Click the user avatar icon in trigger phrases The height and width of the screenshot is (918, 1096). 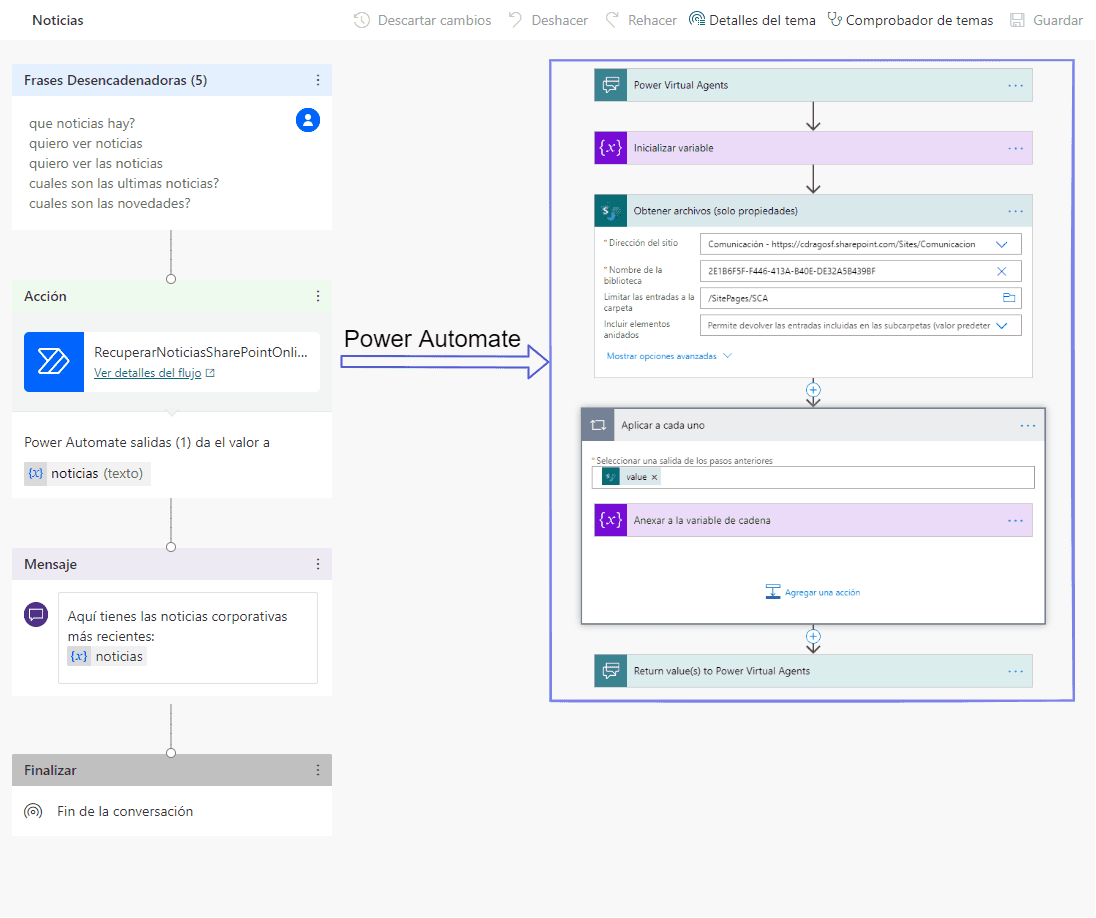coord(308,120)
